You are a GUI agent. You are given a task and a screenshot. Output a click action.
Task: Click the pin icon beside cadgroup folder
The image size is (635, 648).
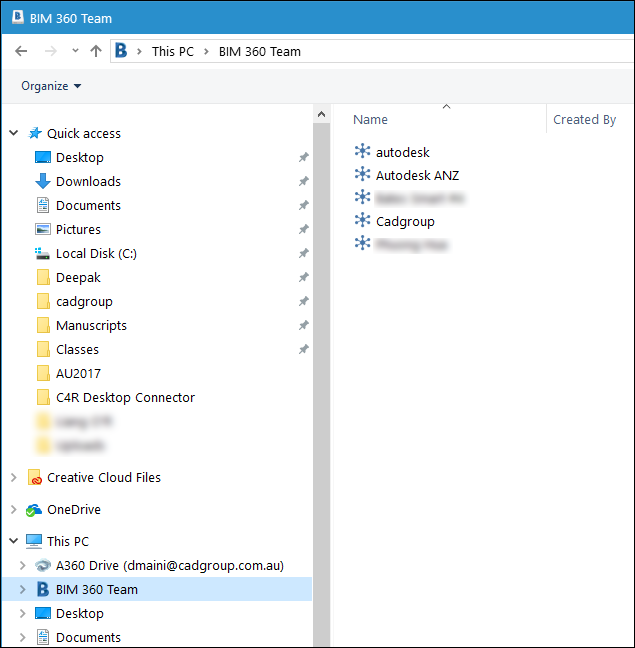click(x=304, y=302)
